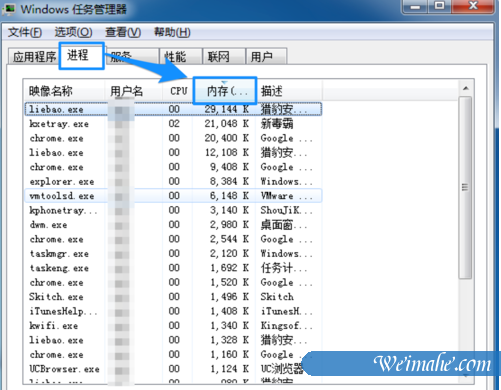
Task: Click the 2,980 K memory value
Action: (x=229, y=225)
